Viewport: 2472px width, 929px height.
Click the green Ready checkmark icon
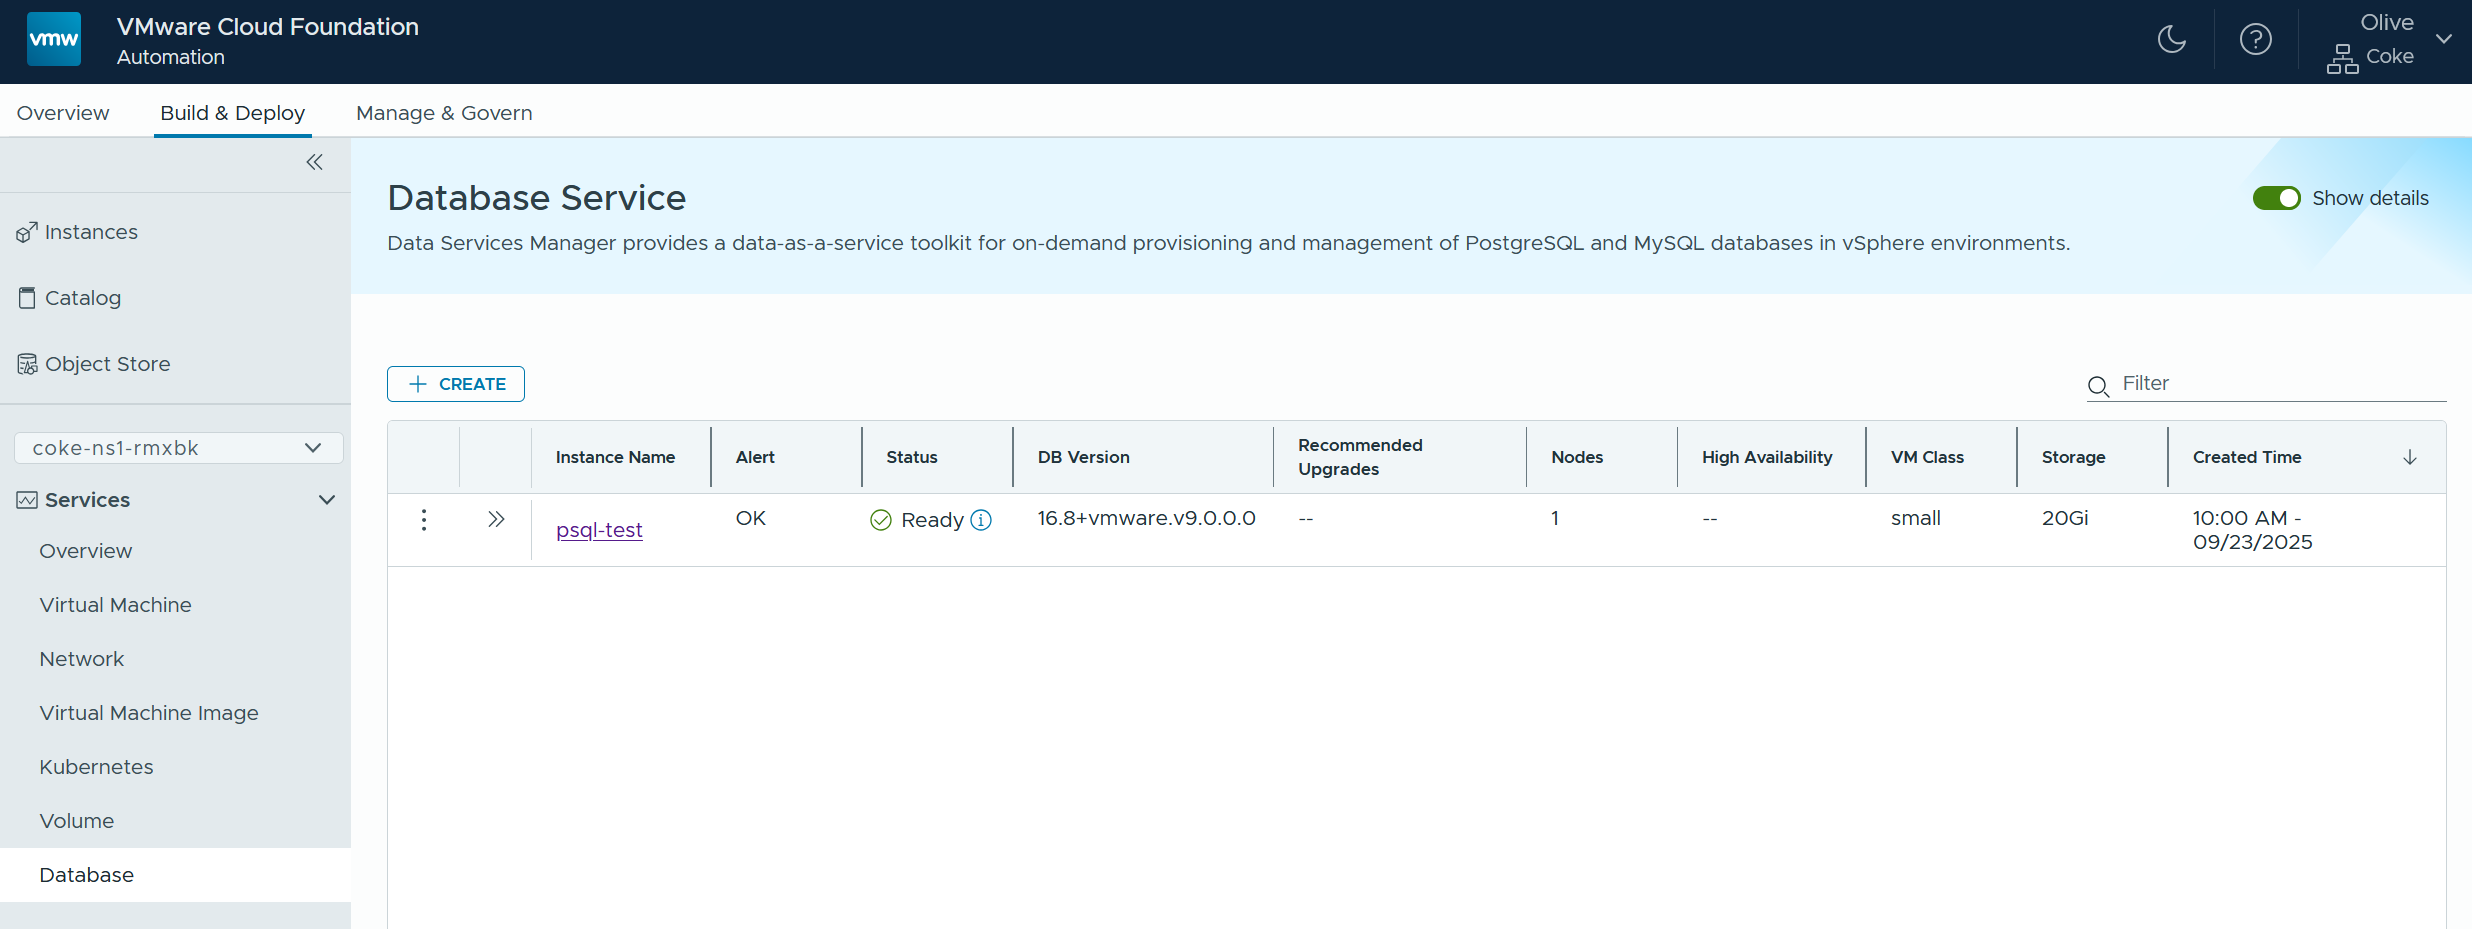tap(881, 520)
